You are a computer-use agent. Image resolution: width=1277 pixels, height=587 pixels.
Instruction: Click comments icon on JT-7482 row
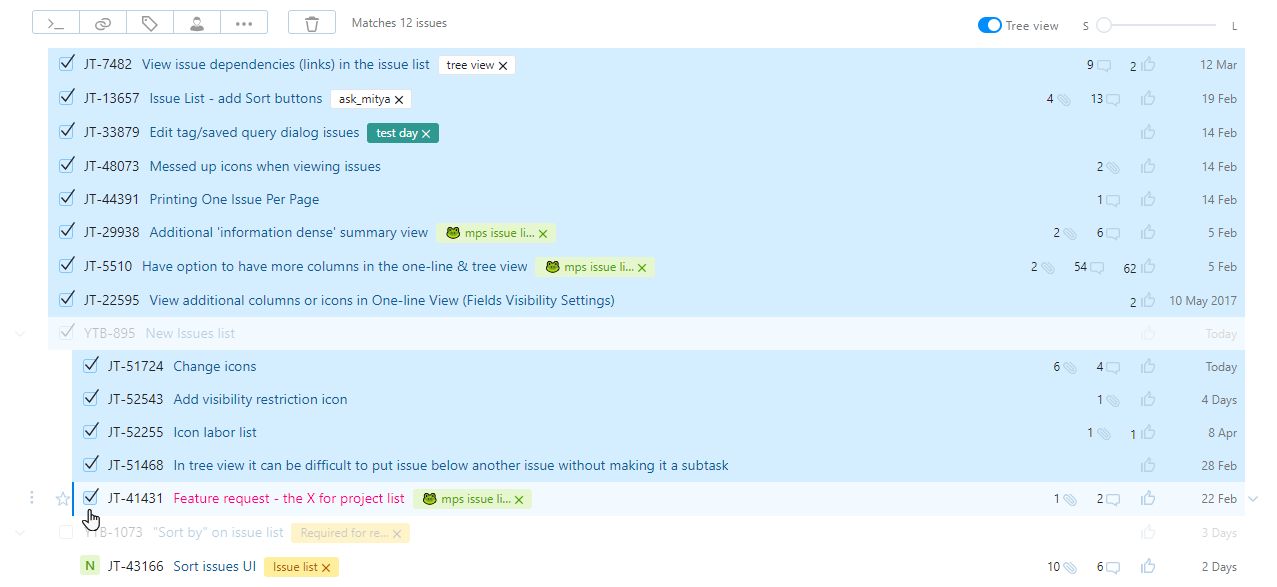pos(1104,66)
